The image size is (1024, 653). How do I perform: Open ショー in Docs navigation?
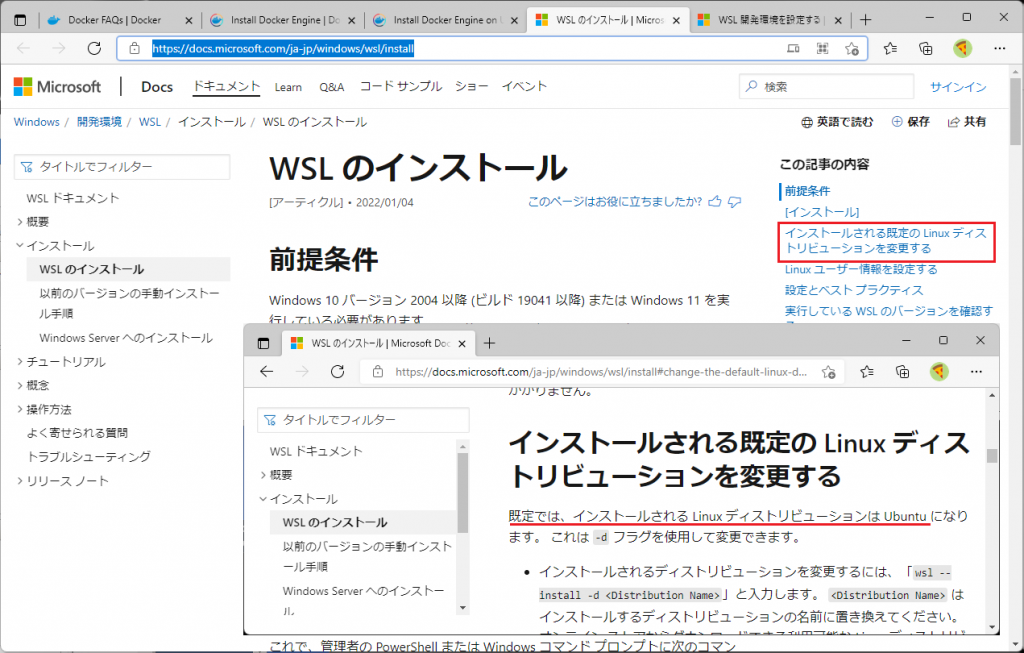click(472, 86)
